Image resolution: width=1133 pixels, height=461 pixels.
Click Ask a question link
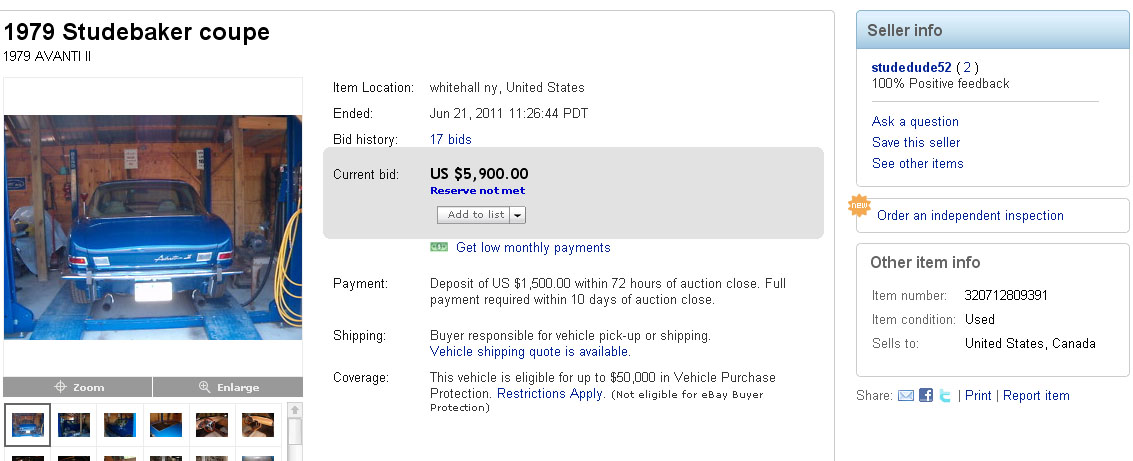pos(915,122)
